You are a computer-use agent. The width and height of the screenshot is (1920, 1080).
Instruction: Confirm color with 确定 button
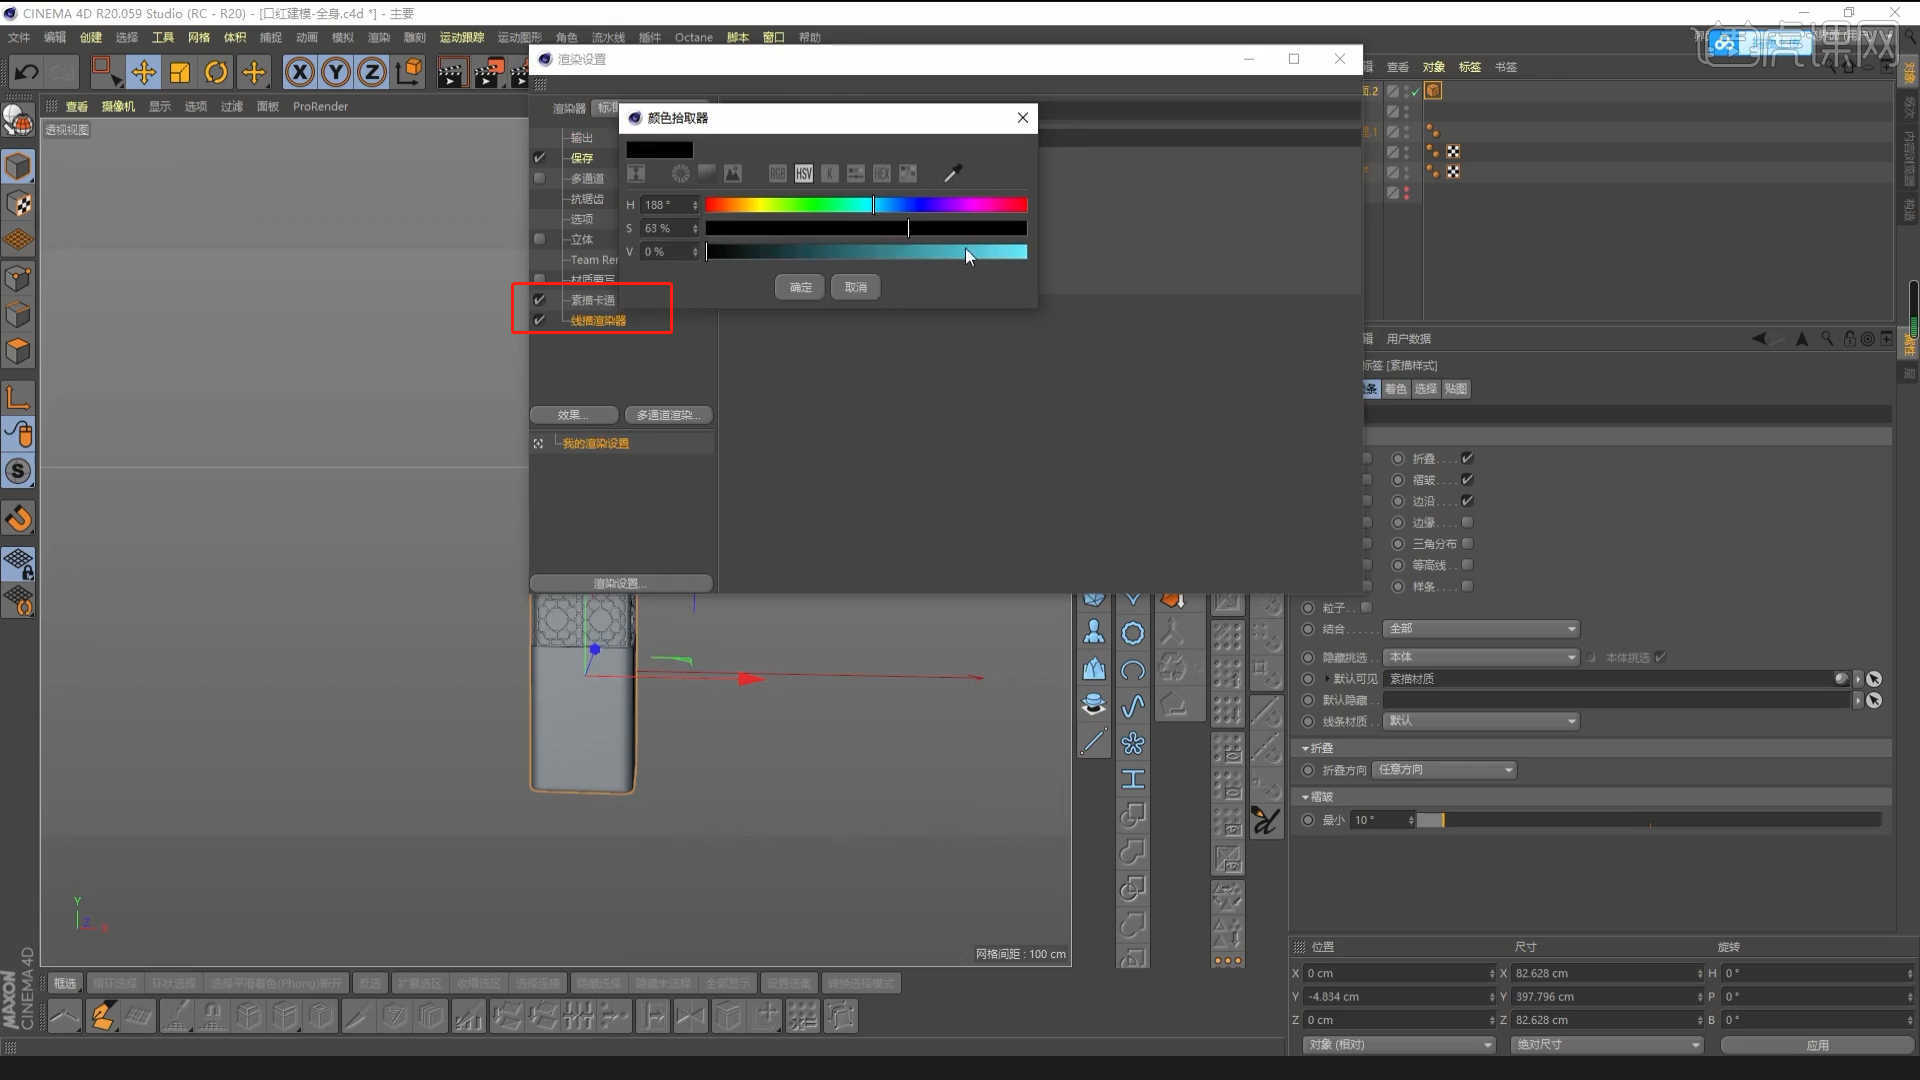800,287
